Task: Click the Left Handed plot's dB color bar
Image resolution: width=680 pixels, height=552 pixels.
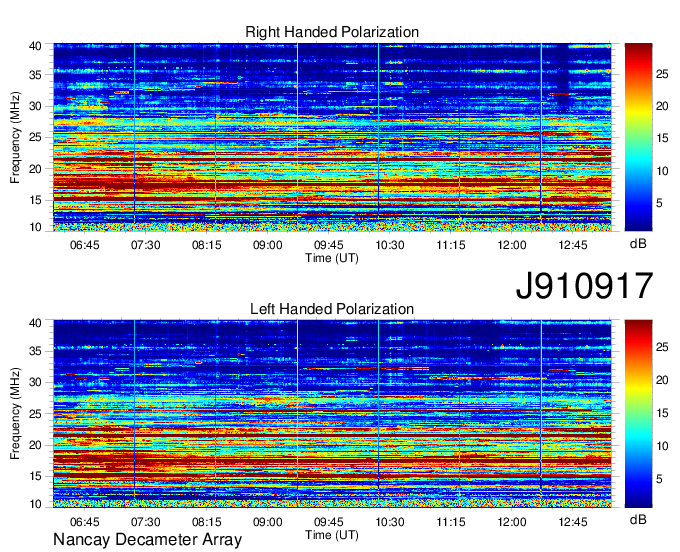Action: 638,414
